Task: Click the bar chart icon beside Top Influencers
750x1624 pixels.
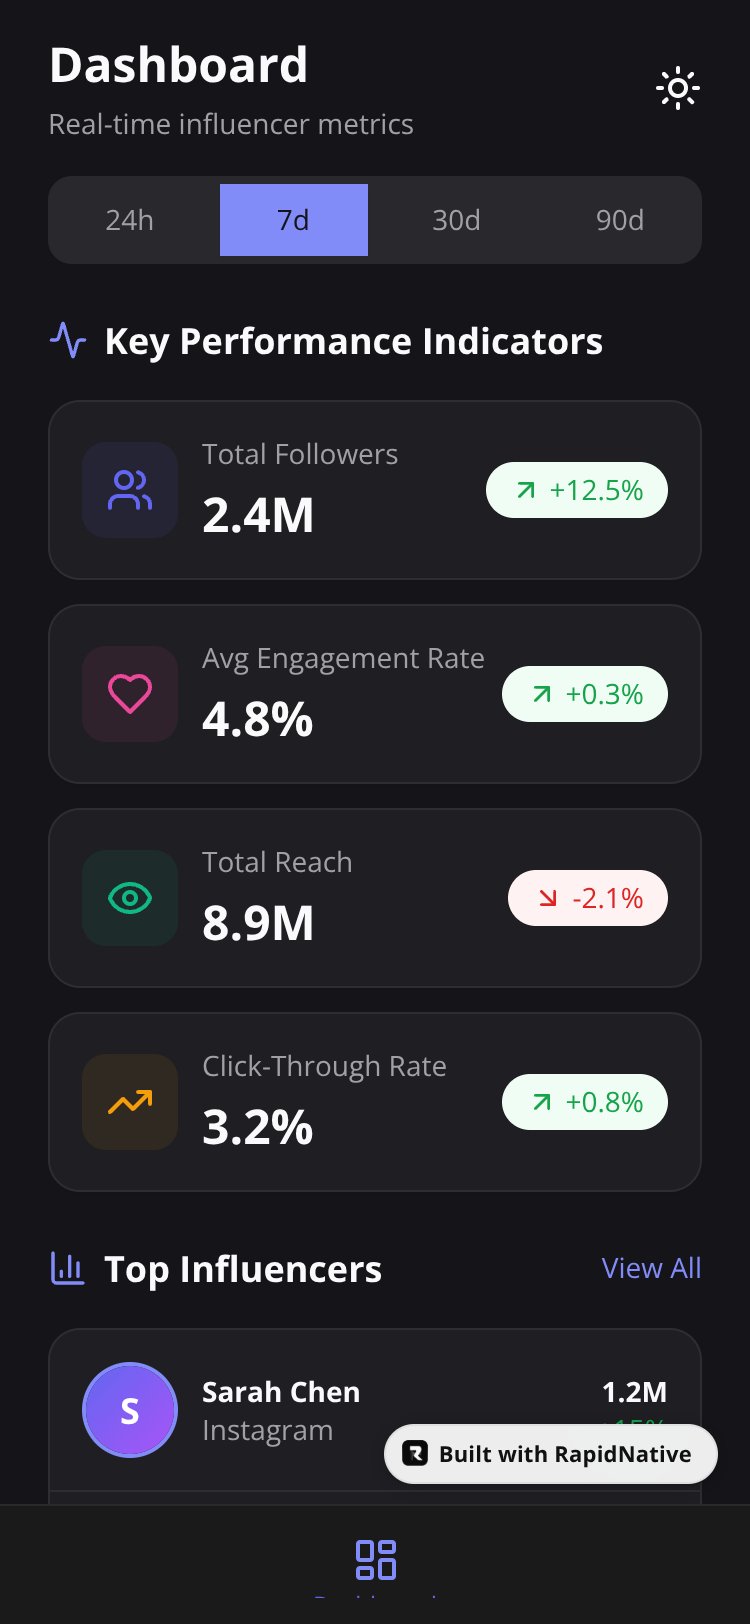Action: point(68,1268)
